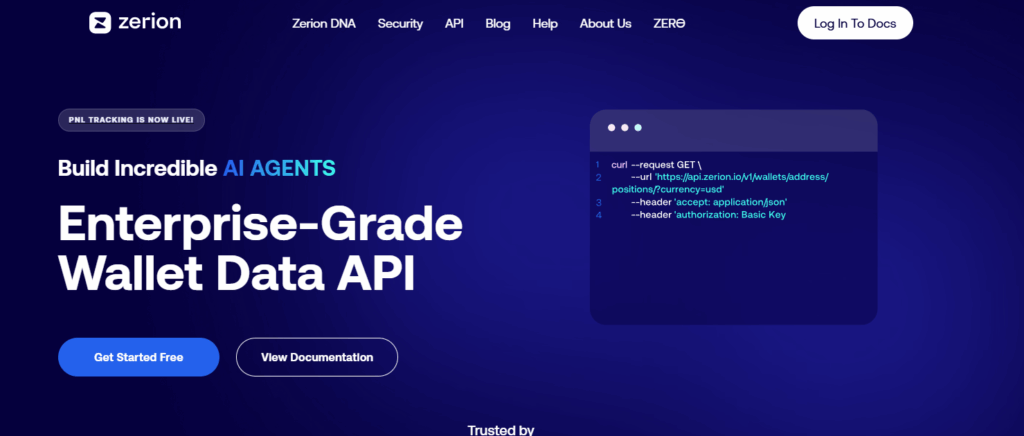Click the Trusted by label

[501, 430]
